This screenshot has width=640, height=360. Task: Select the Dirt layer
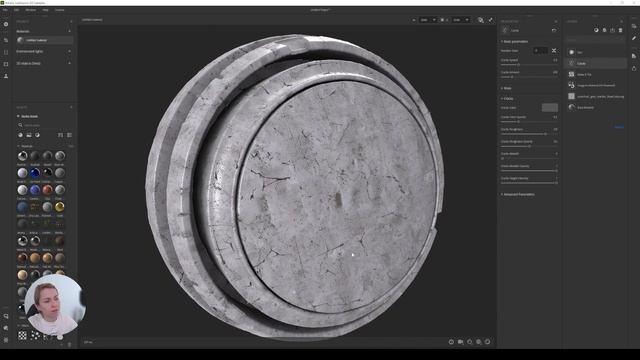click(595, 52)
